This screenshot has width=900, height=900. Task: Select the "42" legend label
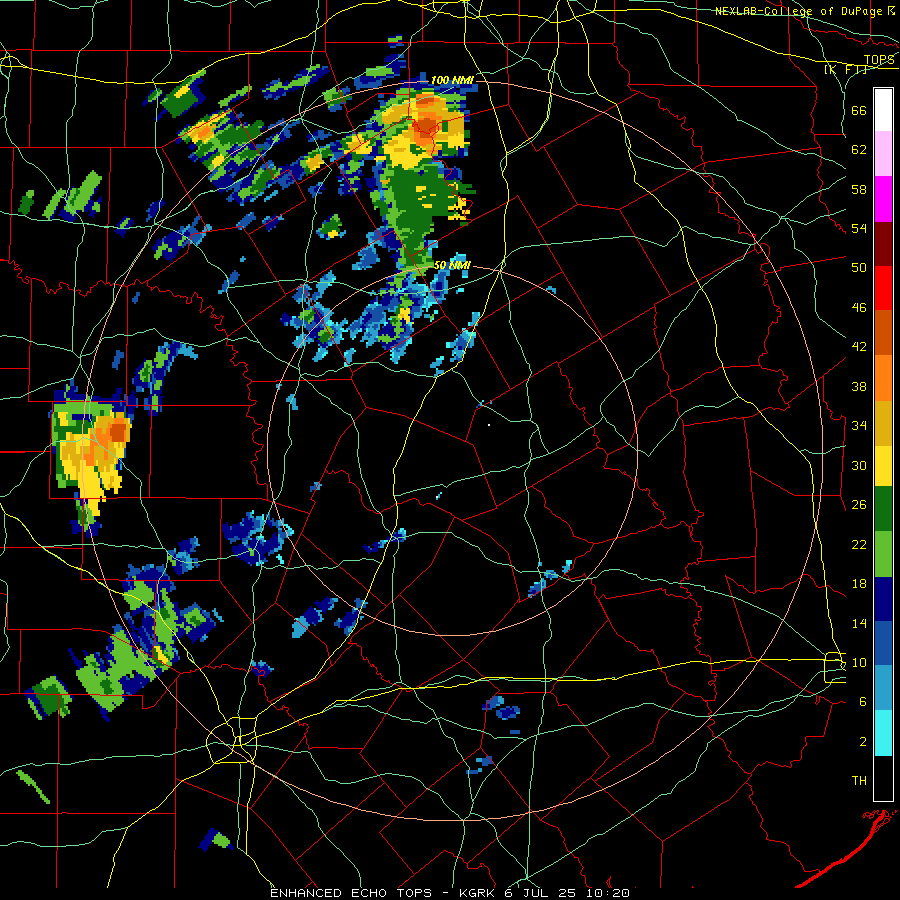pyautogui.click(x=859, y=347)
